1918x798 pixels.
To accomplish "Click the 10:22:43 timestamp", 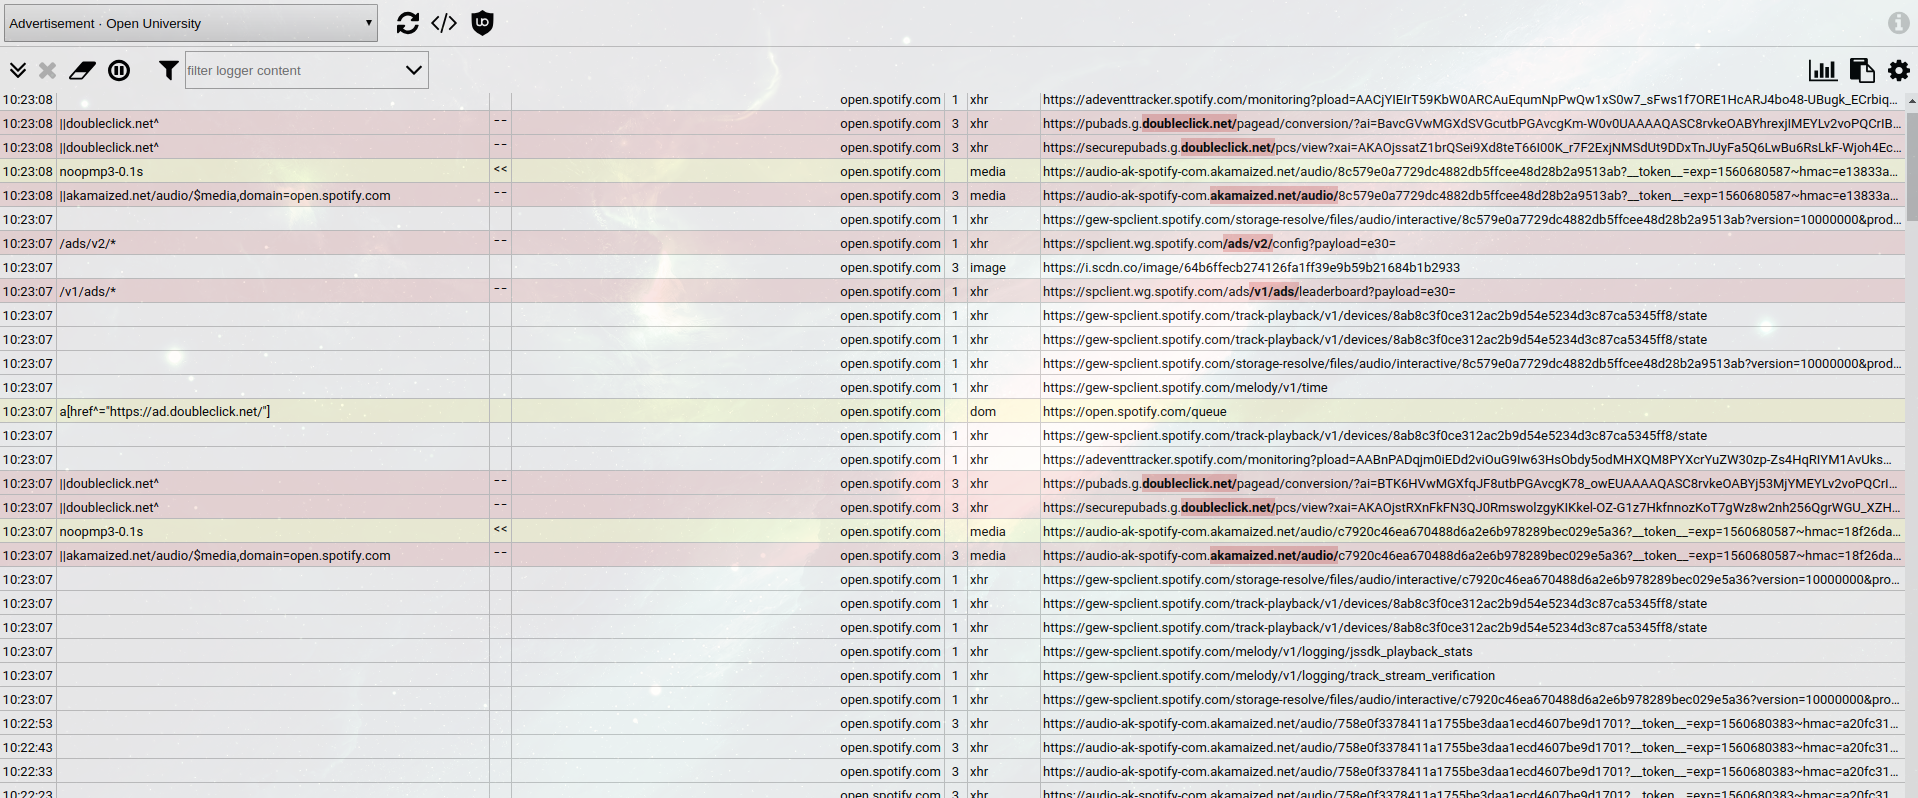I will tap(27, 747).
